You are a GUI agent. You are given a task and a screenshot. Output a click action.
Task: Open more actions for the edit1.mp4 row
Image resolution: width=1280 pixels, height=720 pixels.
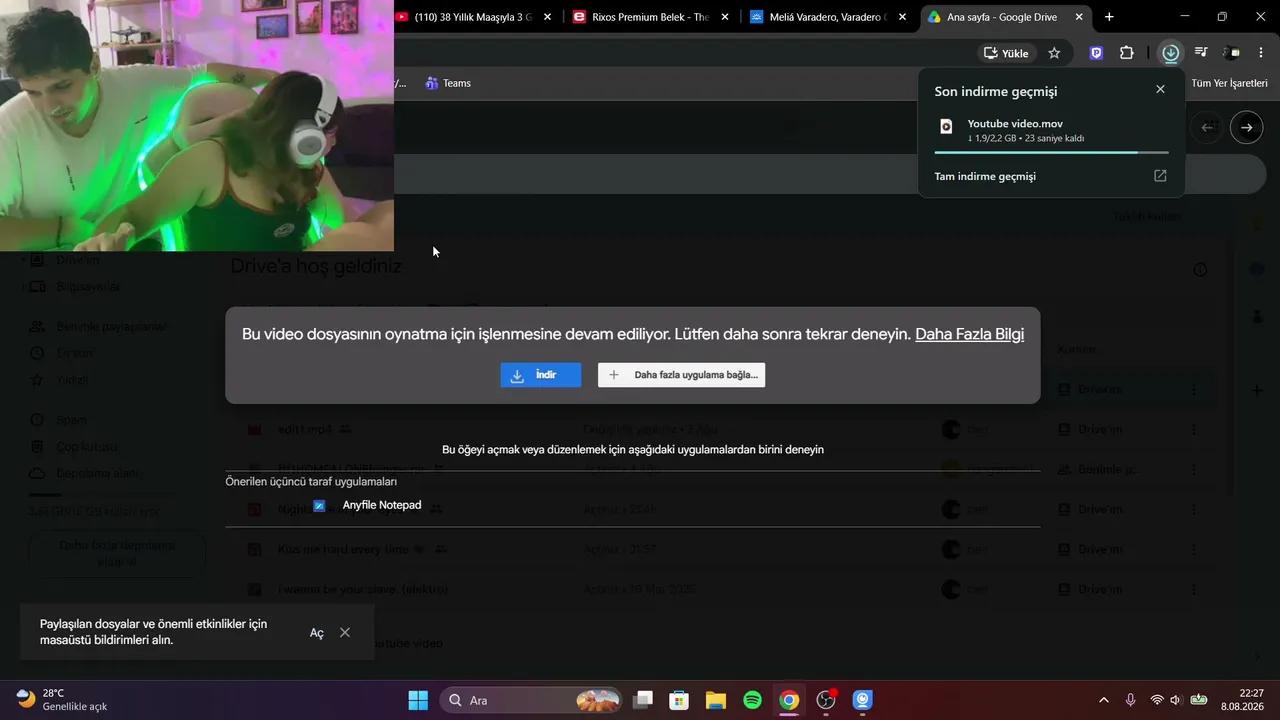[x=1193, y=429]
